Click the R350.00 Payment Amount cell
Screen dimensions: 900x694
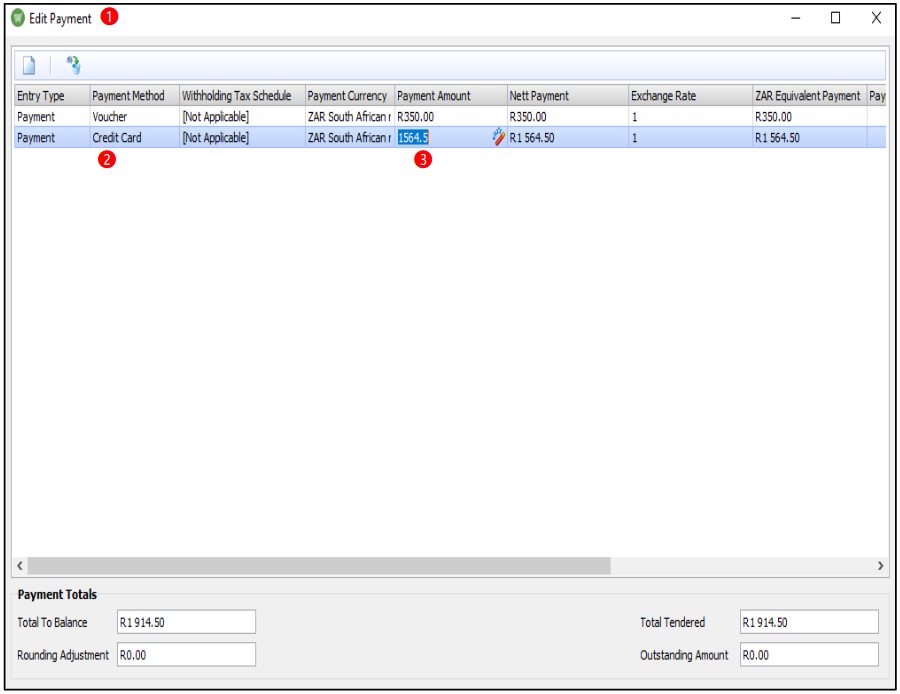tap(451, 117)
